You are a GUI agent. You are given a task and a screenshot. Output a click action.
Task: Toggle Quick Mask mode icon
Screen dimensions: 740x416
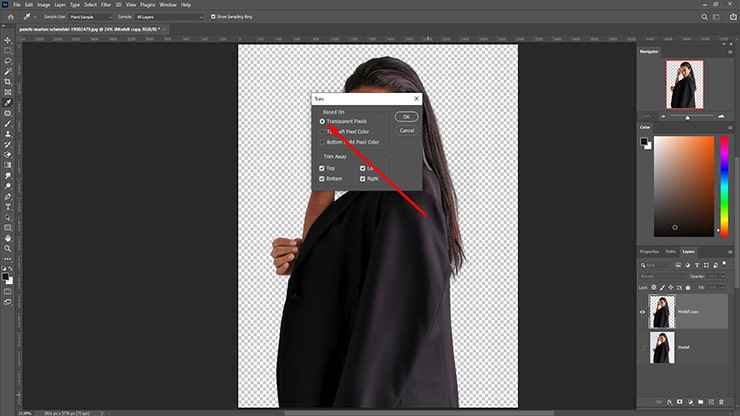point(8,291)
